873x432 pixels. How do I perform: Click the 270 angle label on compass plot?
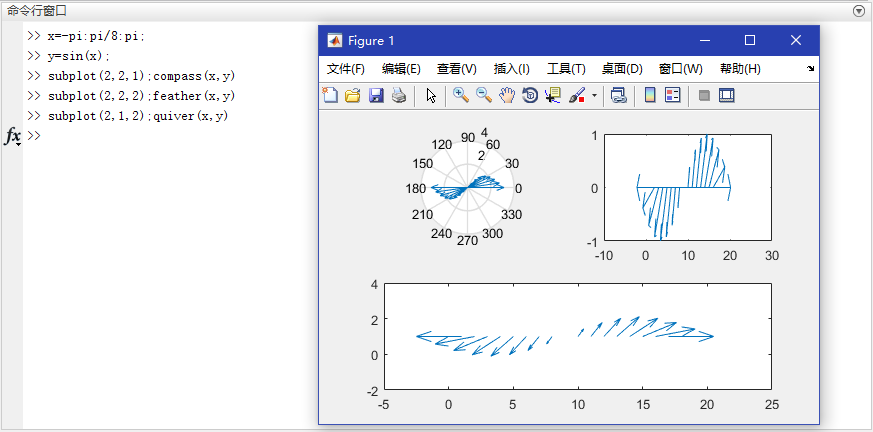467,240
